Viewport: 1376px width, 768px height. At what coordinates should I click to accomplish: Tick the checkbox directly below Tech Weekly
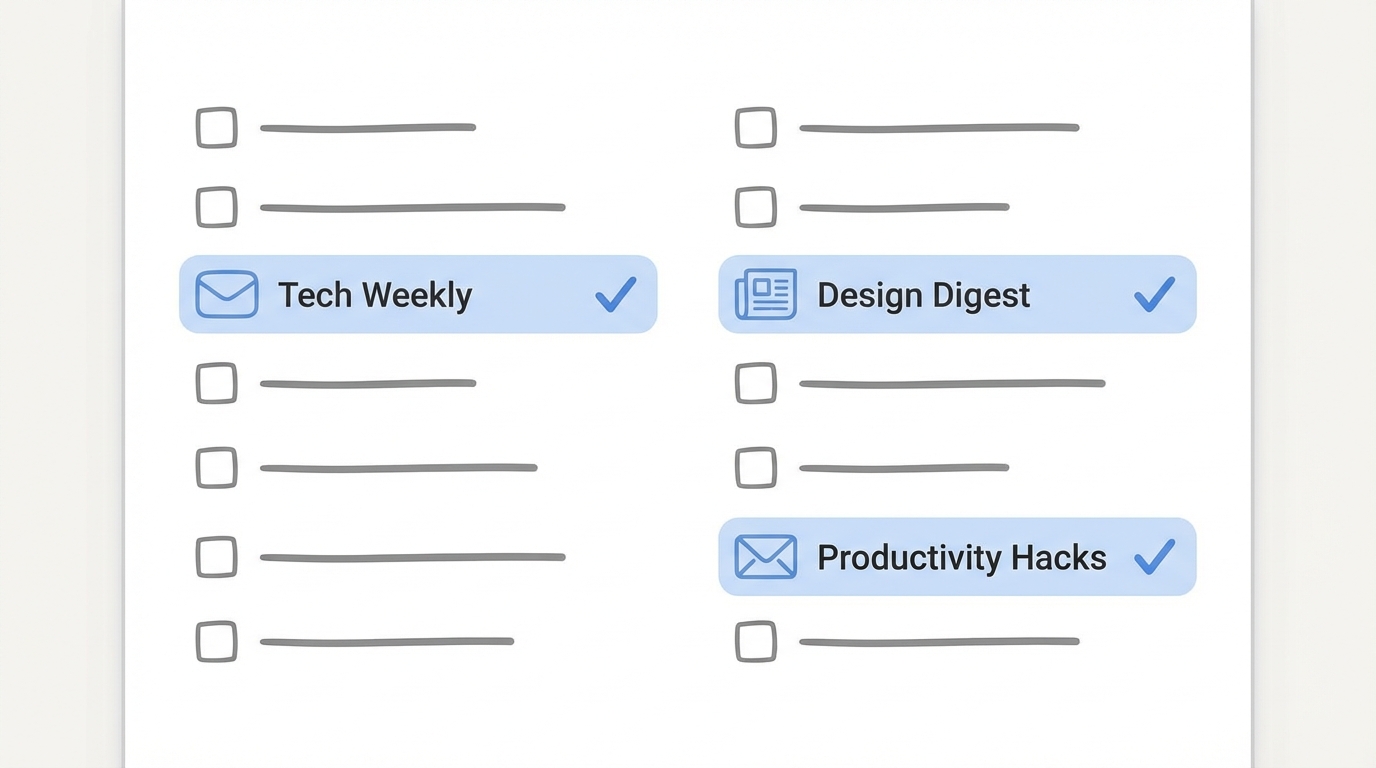point(216,383)
